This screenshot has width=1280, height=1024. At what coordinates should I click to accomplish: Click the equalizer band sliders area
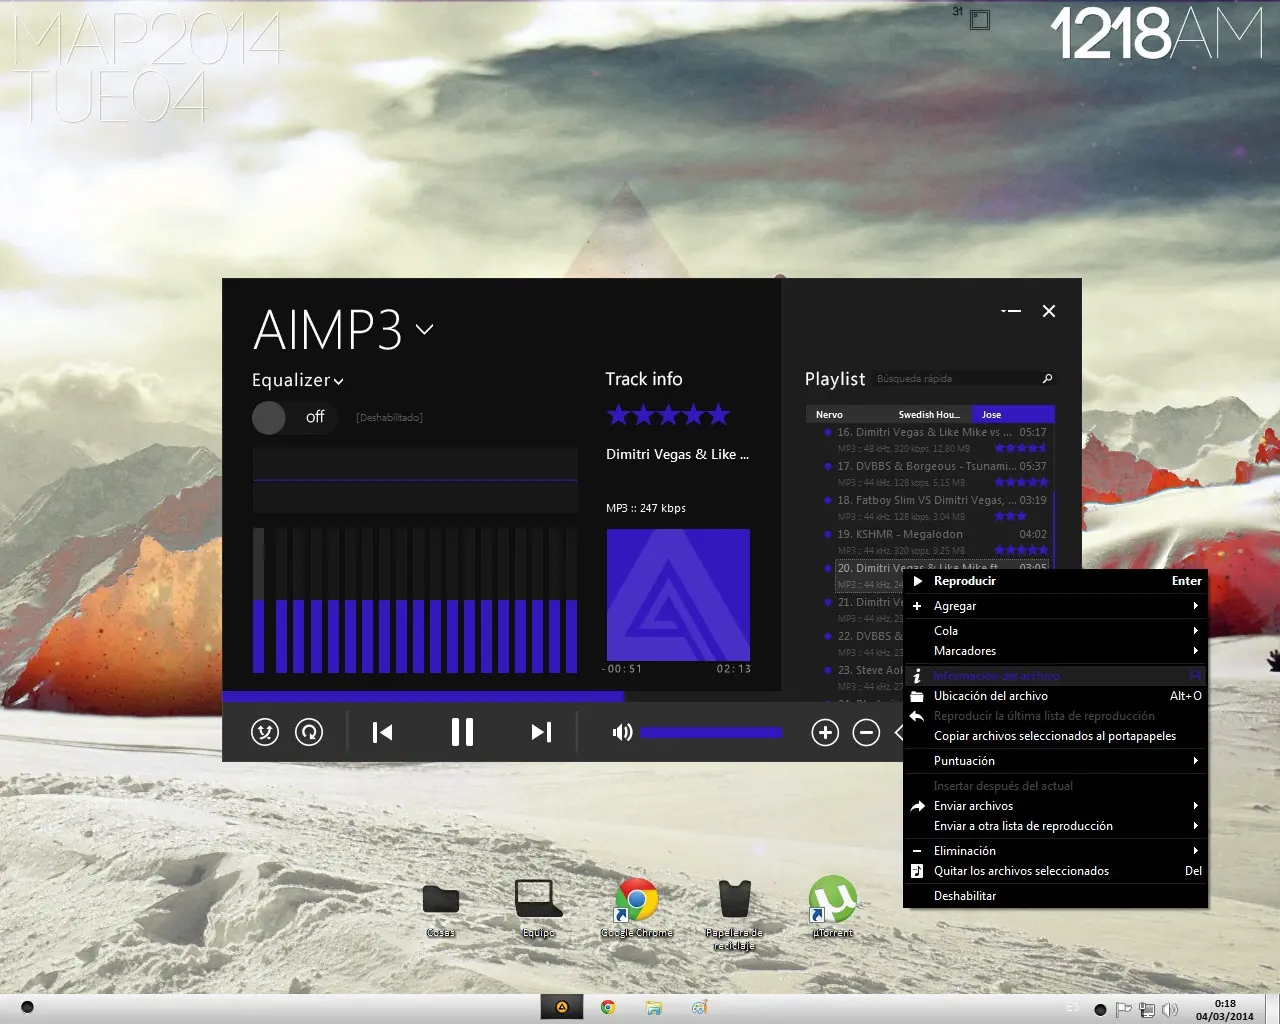pyautogui.click(x=415, y=600)
